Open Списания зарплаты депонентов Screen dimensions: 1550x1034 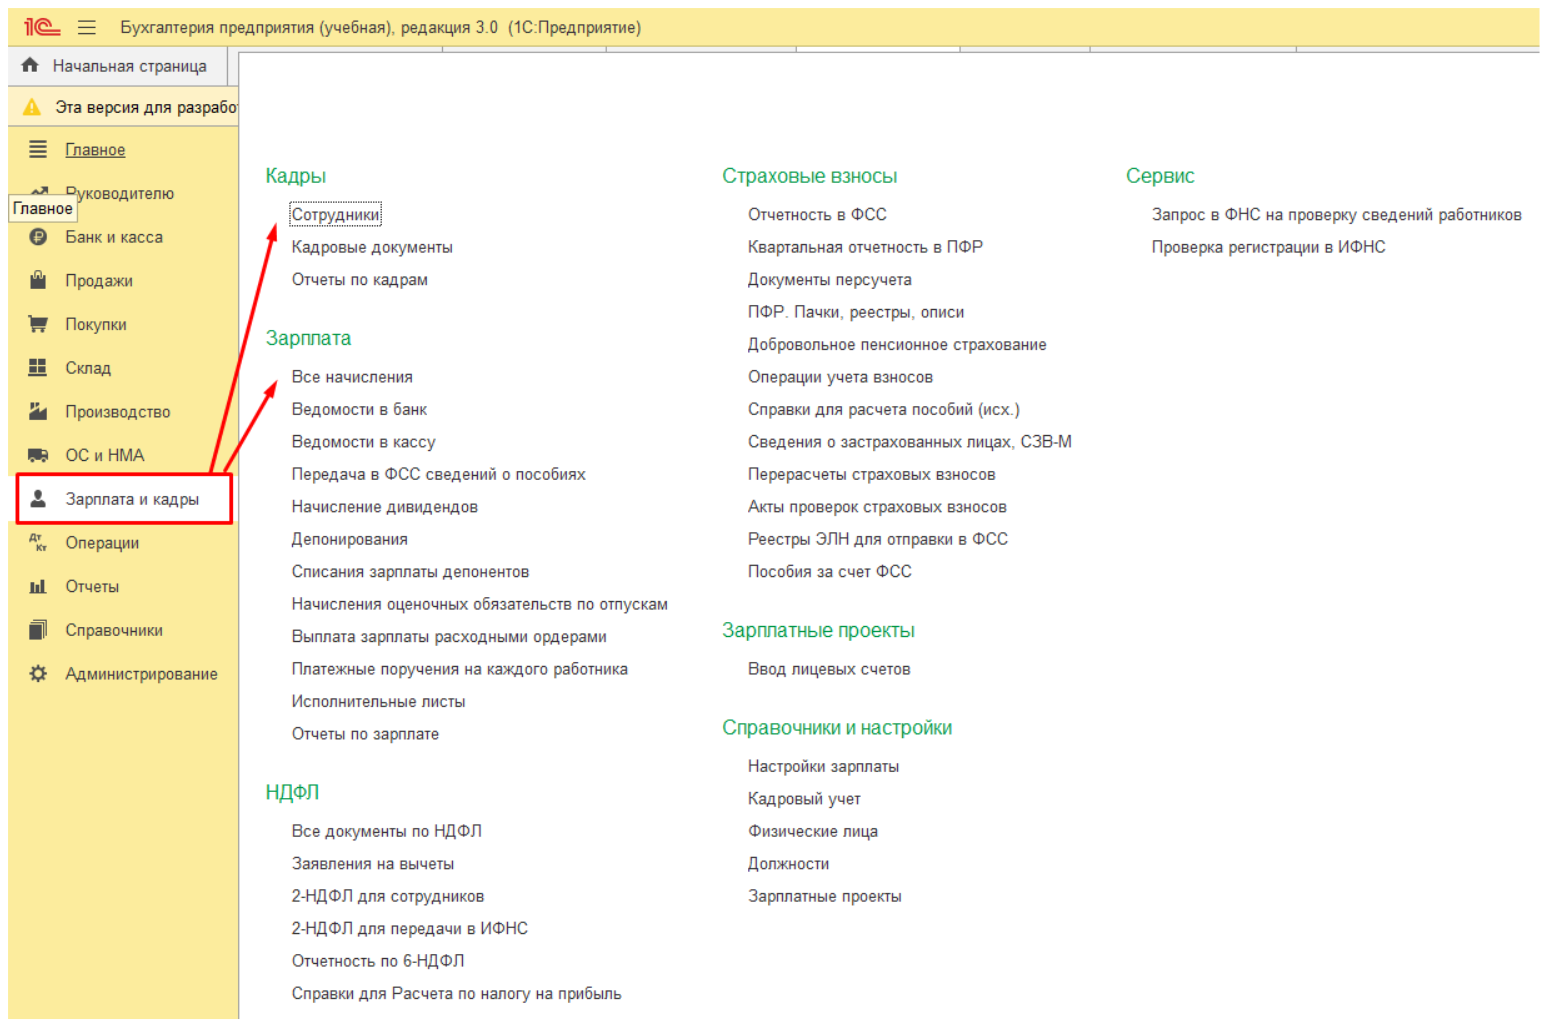click(410, 572)
